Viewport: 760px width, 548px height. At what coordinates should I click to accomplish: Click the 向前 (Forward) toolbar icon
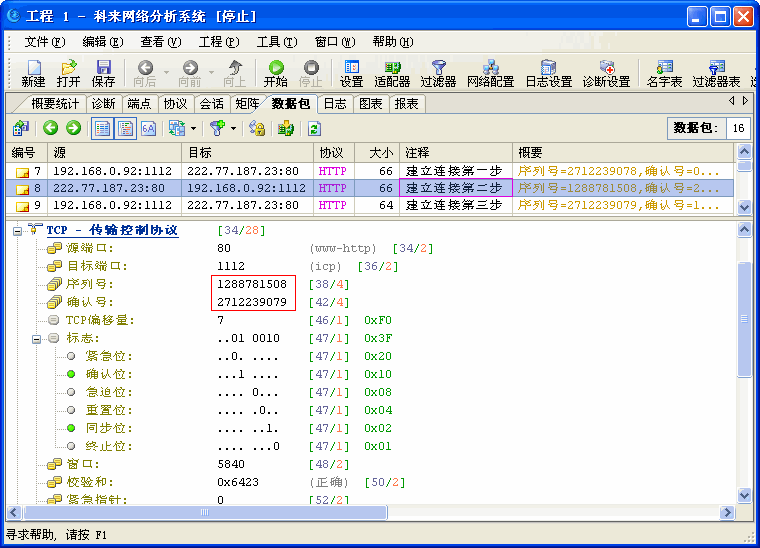point(190,73)
